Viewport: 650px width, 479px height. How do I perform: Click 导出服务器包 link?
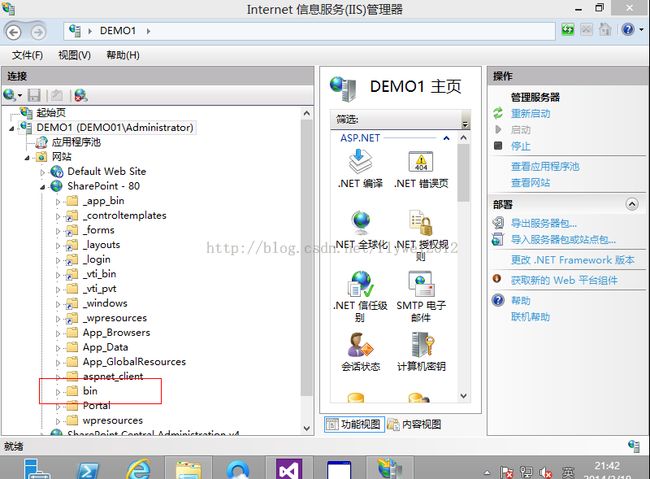click(x=543, y=224)
